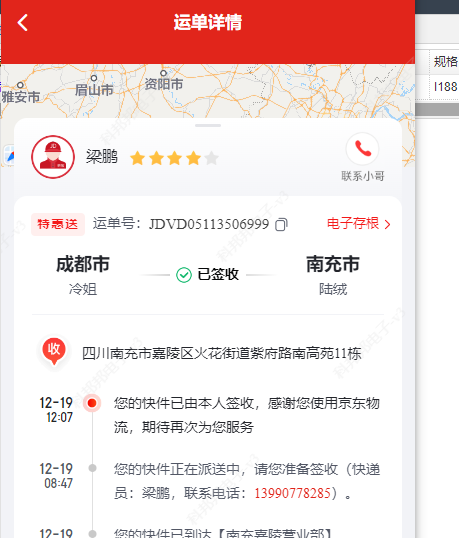Click the map navigation icon at left edge
459x538 pixels.
9,155
